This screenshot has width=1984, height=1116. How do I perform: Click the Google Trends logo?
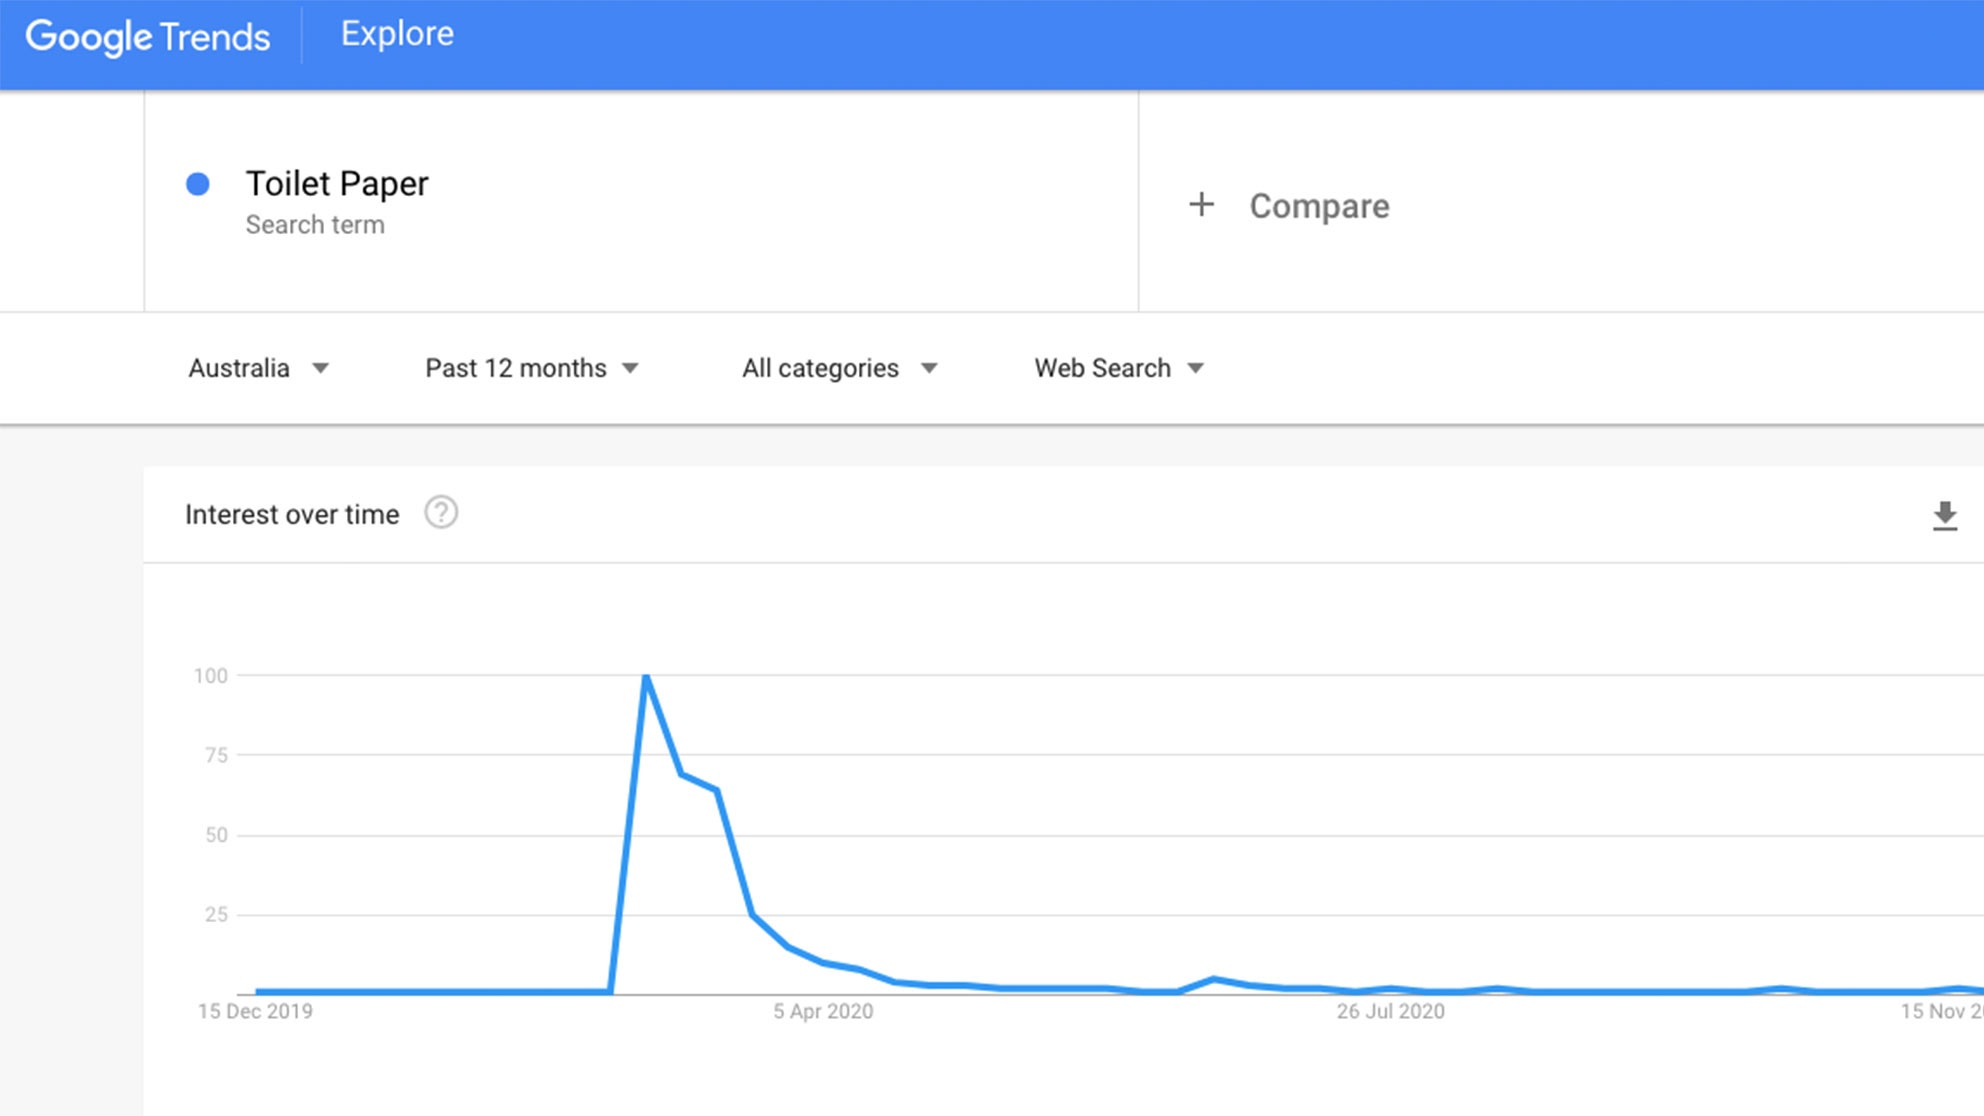148,37
